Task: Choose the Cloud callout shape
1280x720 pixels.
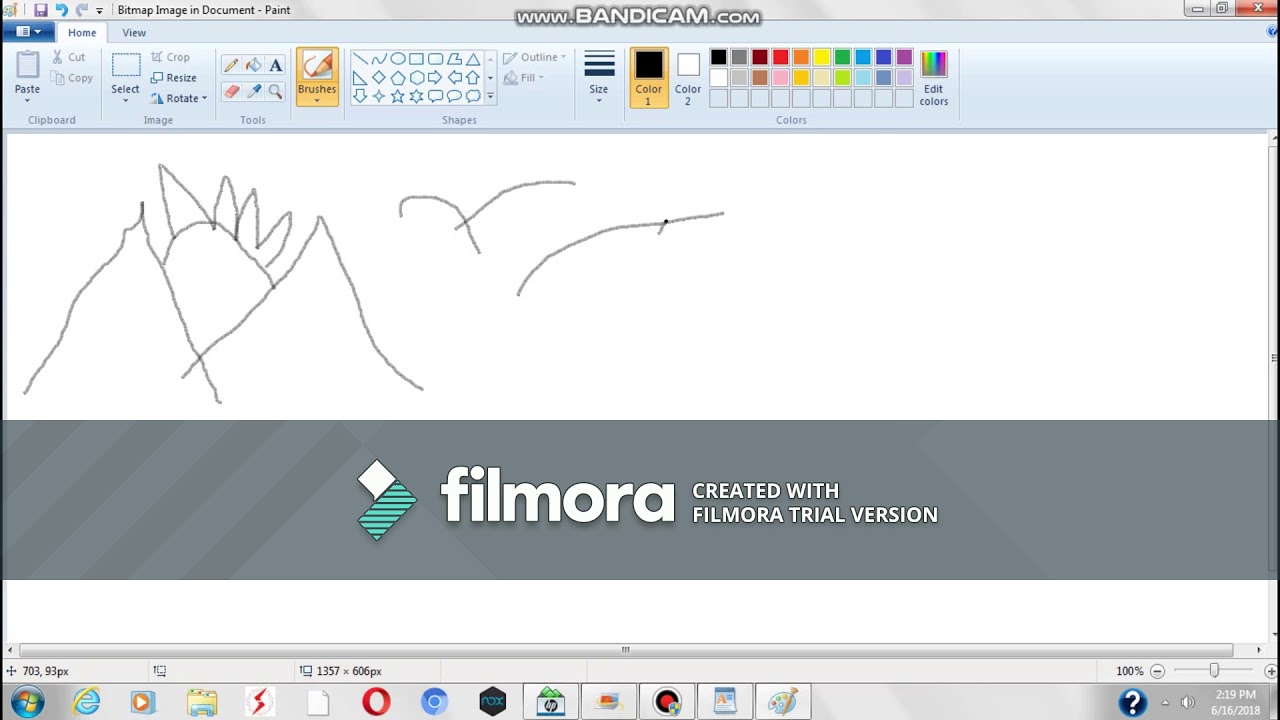Action: [474, 96]
